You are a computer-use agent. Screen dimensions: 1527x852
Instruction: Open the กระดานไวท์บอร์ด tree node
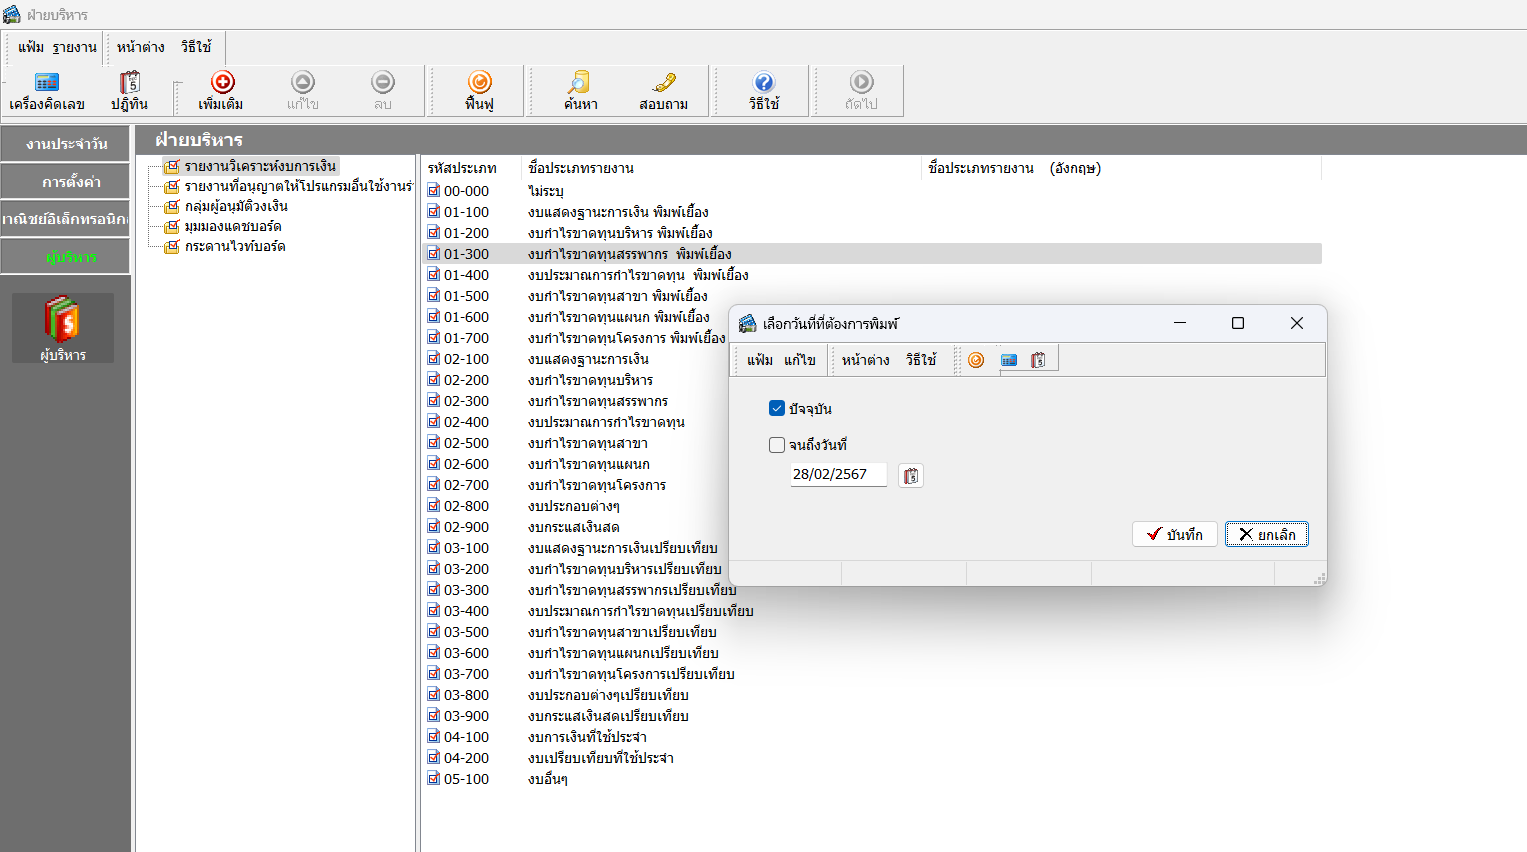235,246
